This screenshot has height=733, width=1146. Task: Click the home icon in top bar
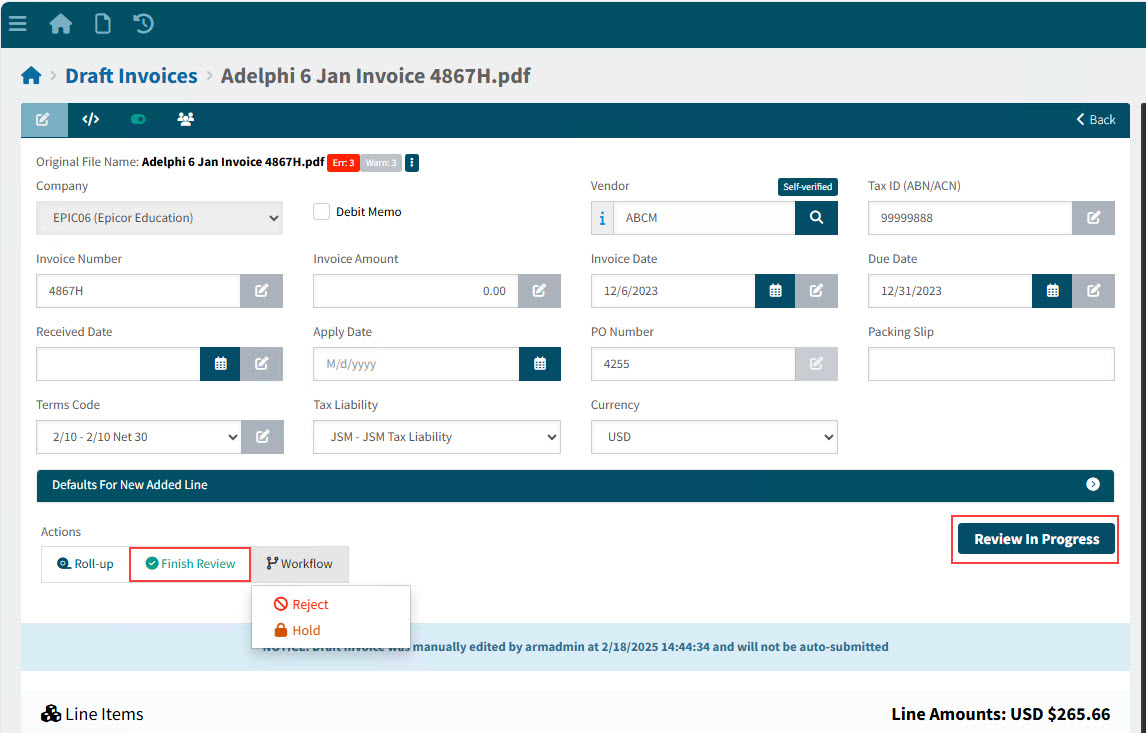coord(61,23)
